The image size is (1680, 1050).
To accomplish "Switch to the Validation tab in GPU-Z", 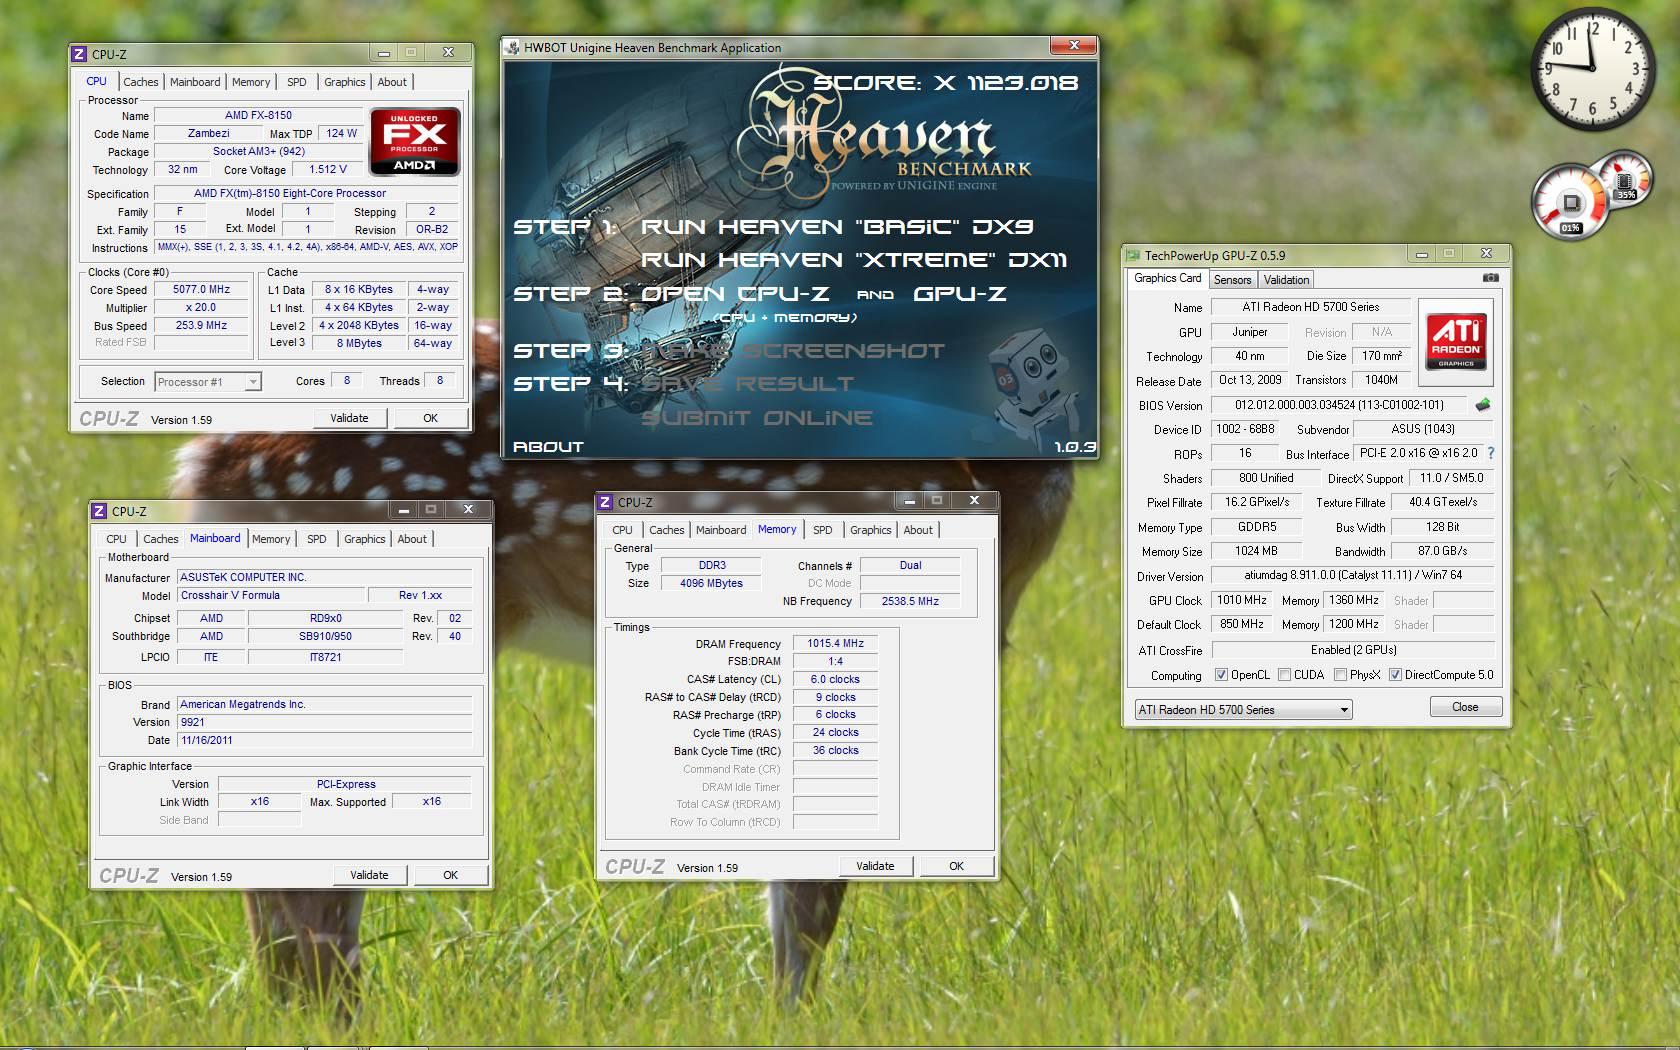I will [x=1286, y=280].
